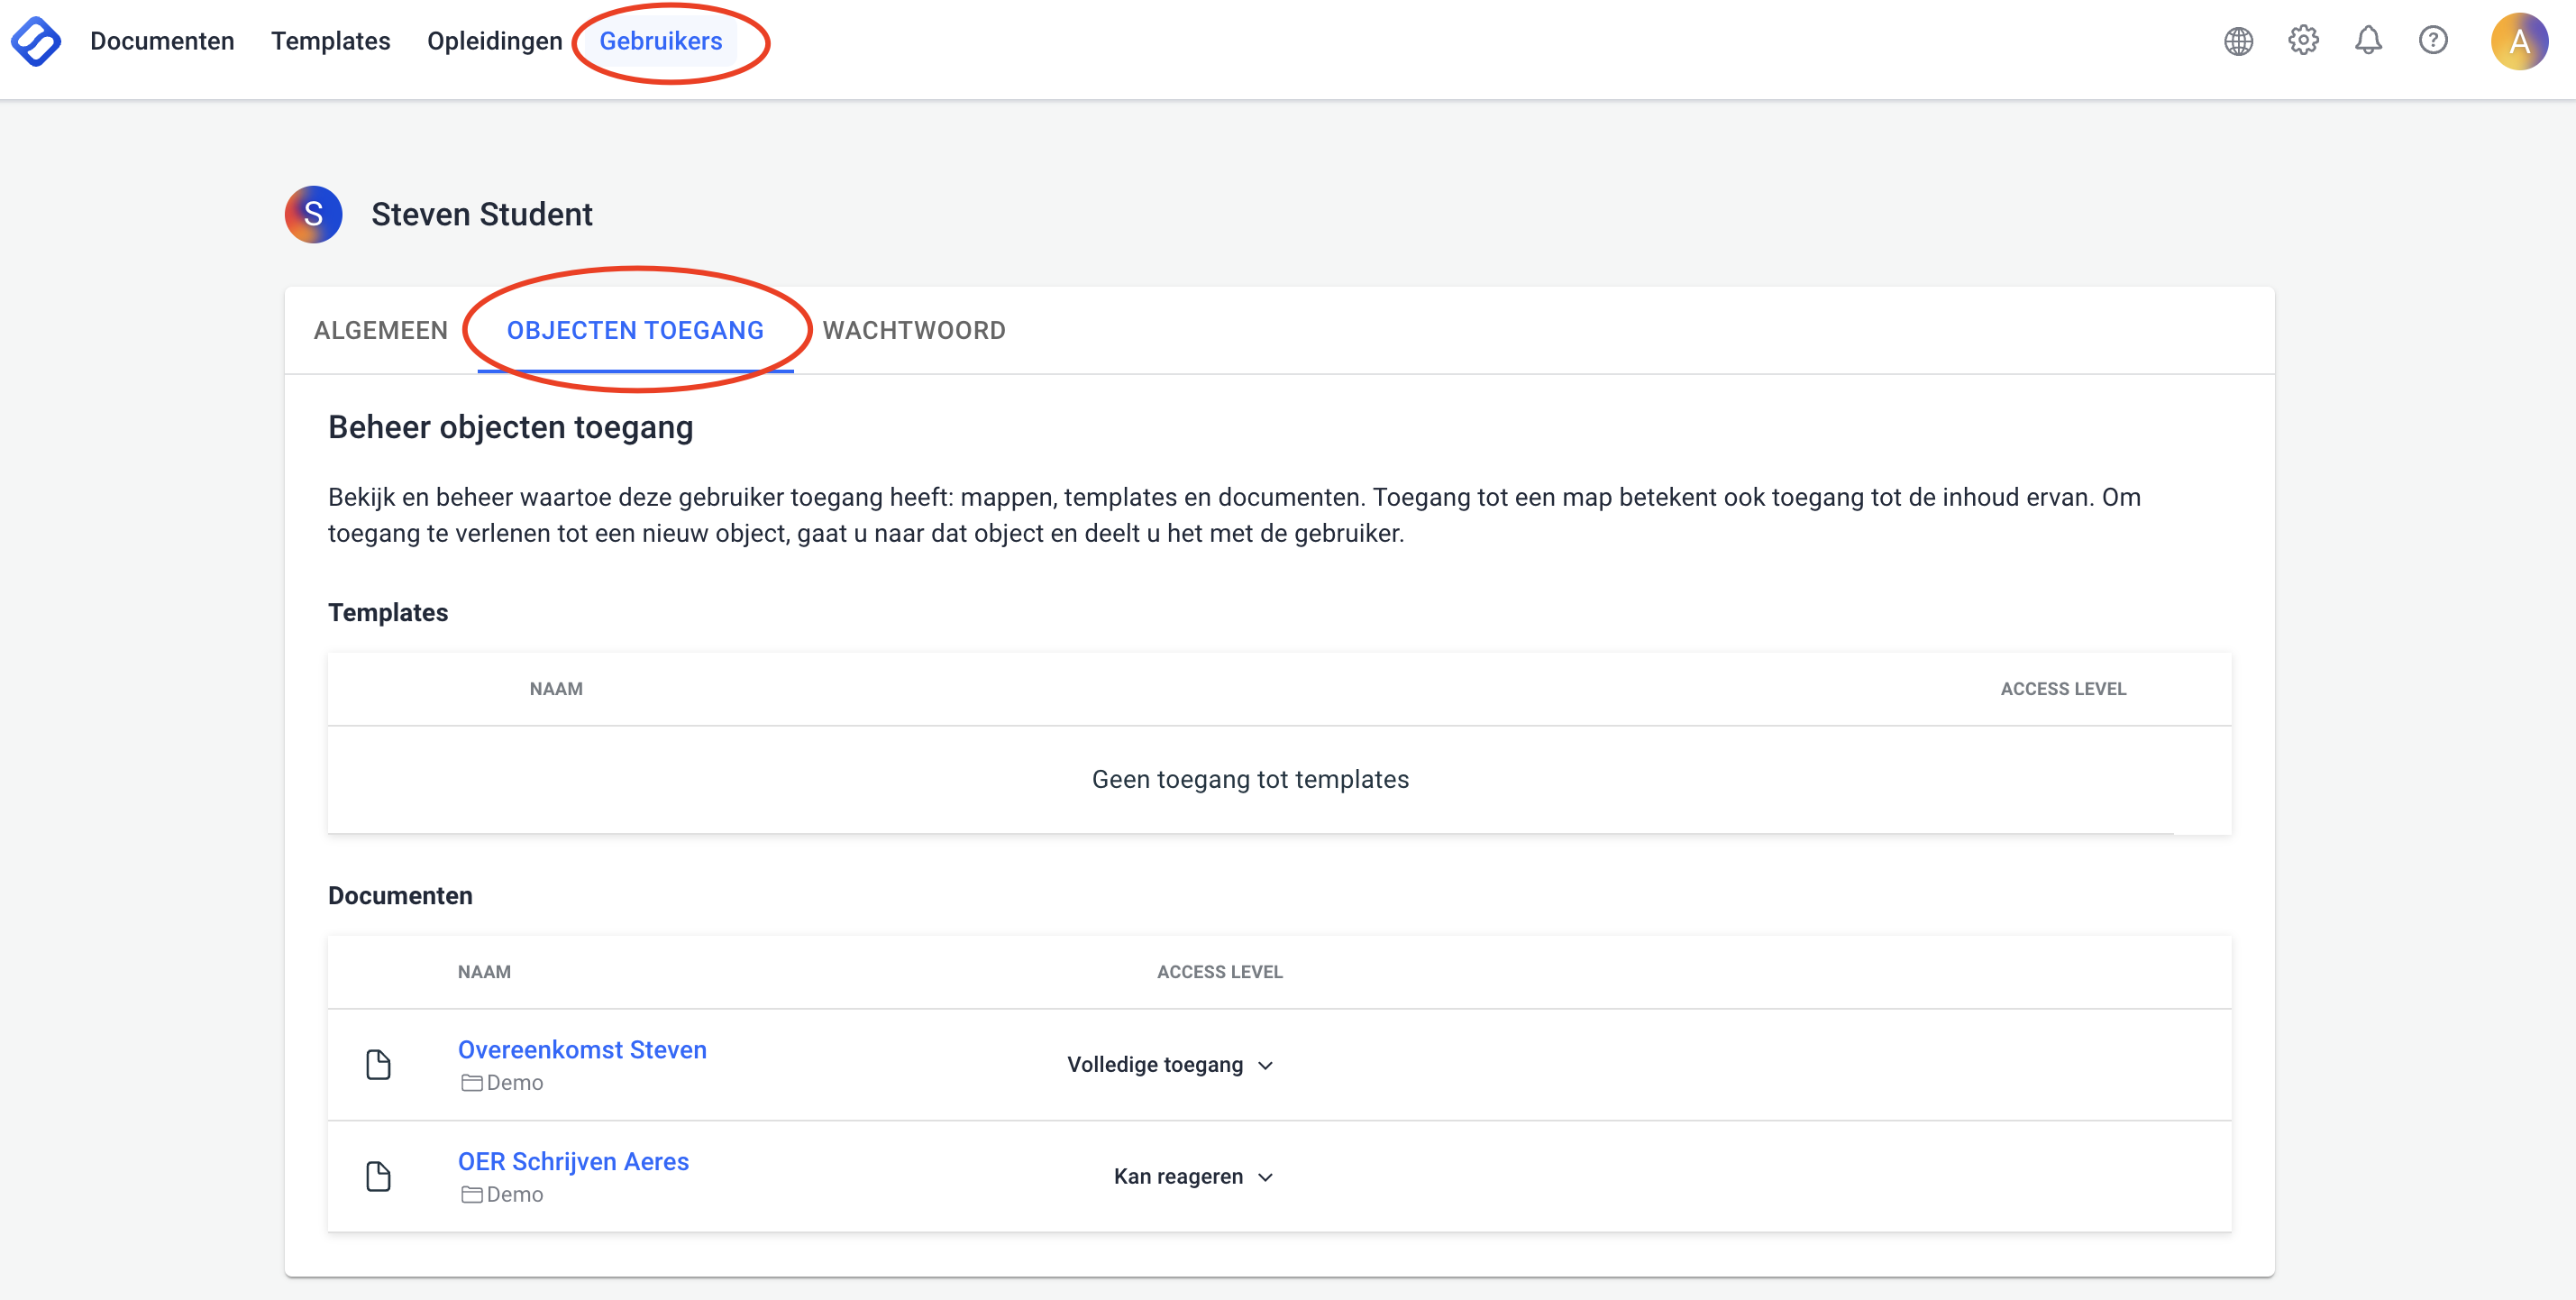Switch to the Wachtwoord tab
The image size is (2576, 1300).
point(913,330)
